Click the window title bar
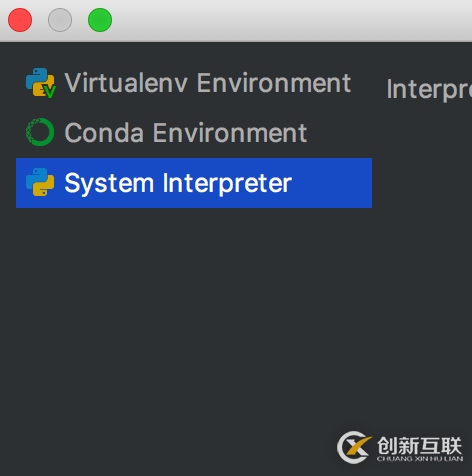 pos(290,20)
